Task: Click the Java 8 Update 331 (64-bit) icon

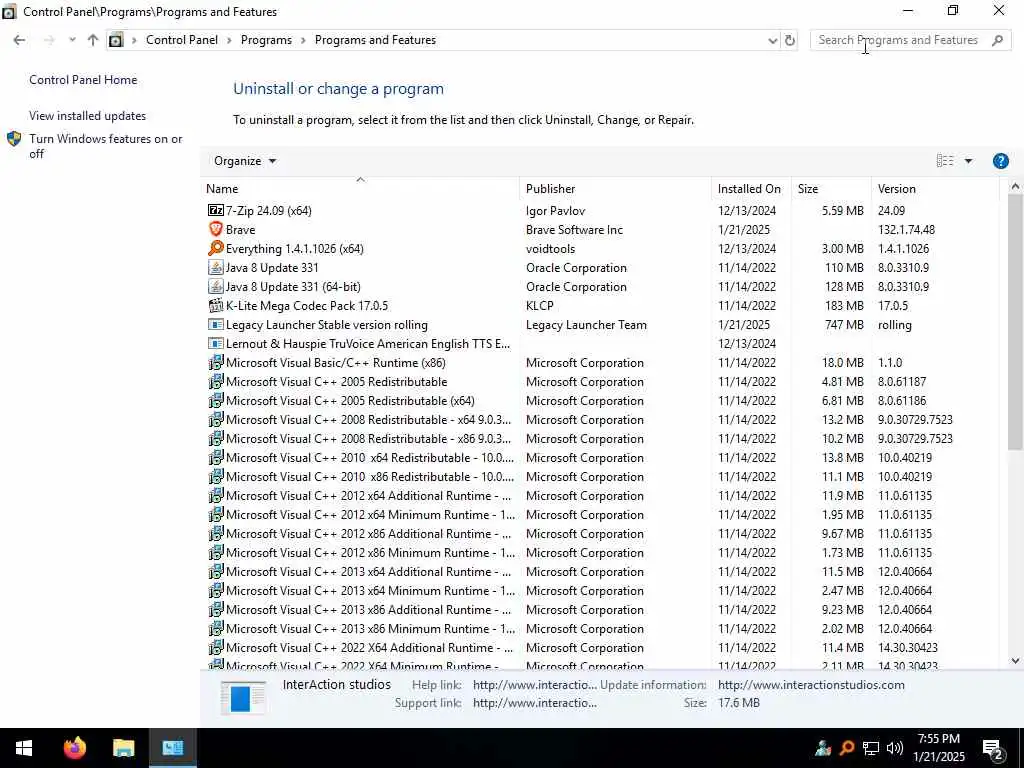Action: coord(216,286)
